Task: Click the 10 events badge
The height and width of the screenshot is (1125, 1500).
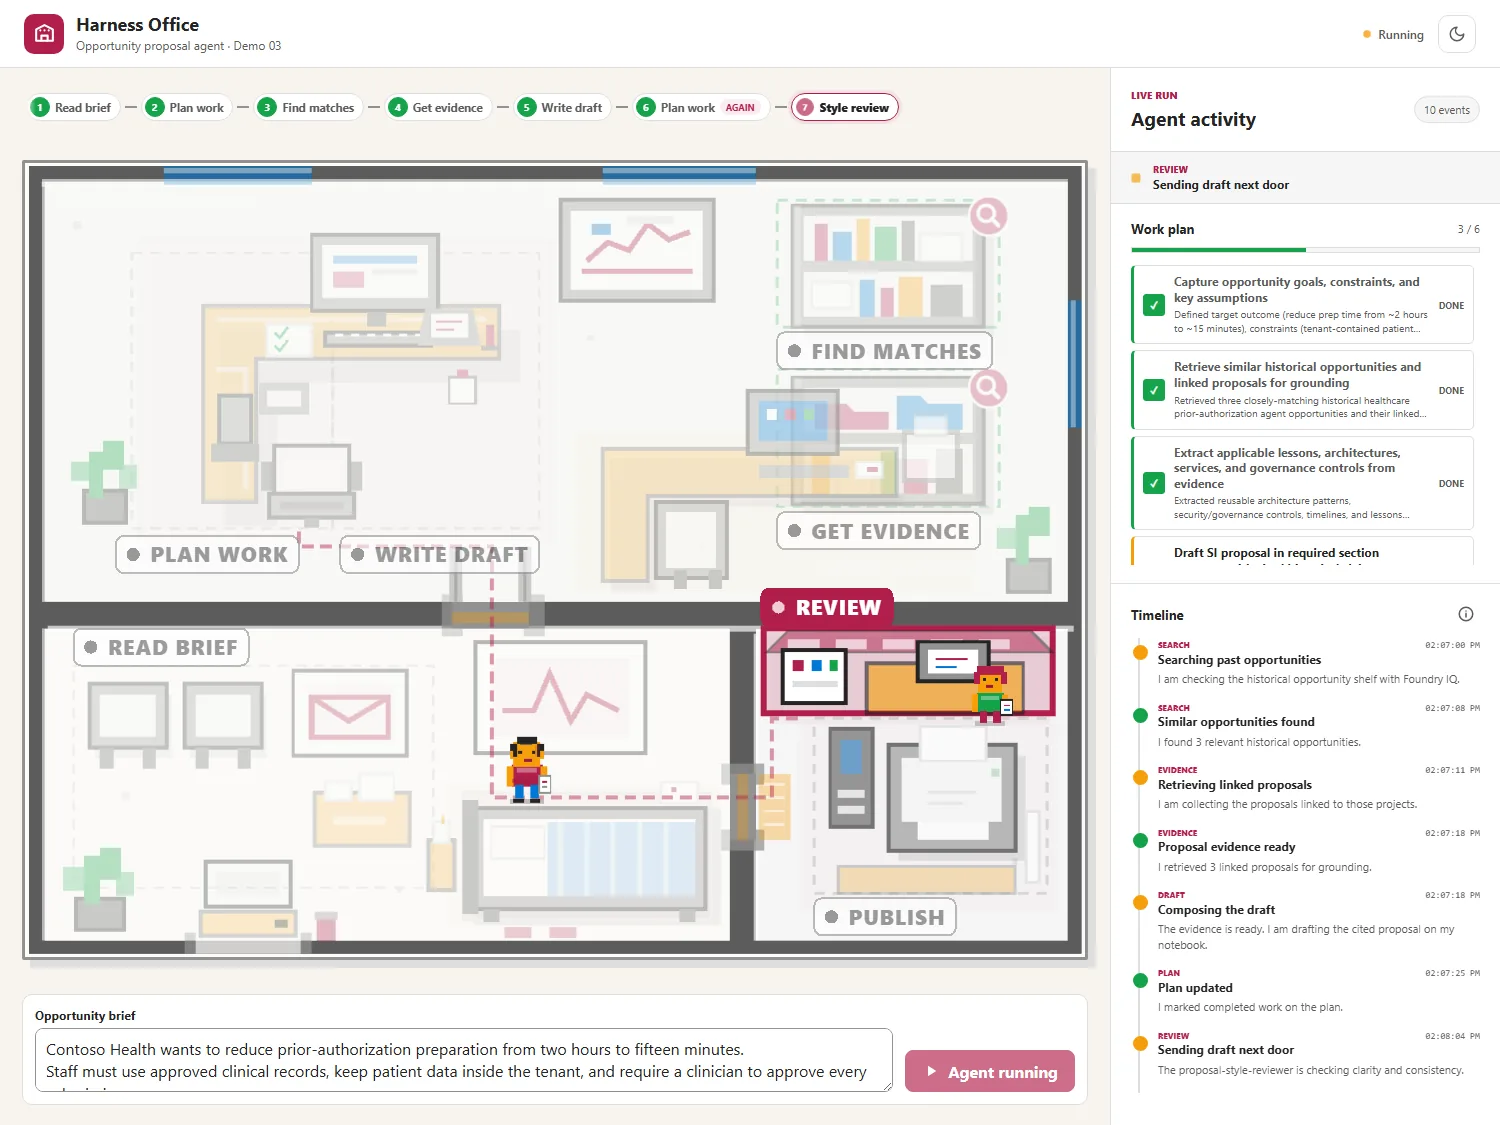Action: 1446,110
